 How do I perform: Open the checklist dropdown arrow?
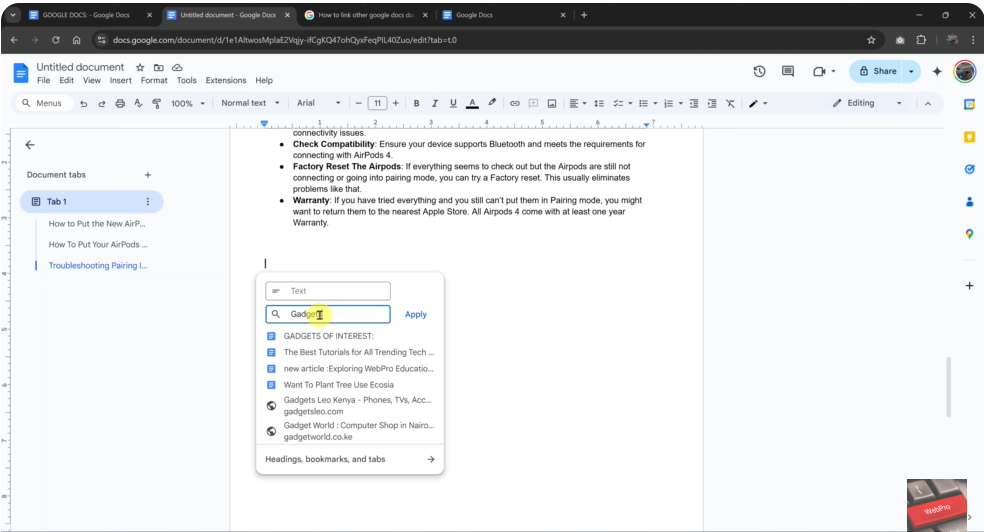click(x=630, y=104)
